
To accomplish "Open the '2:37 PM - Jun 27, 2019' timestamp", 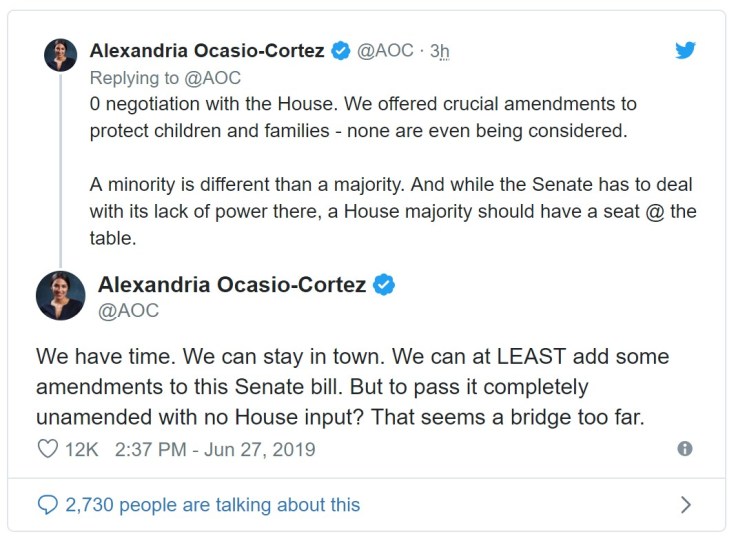I will pyautogui.click(x=215, y=449).
